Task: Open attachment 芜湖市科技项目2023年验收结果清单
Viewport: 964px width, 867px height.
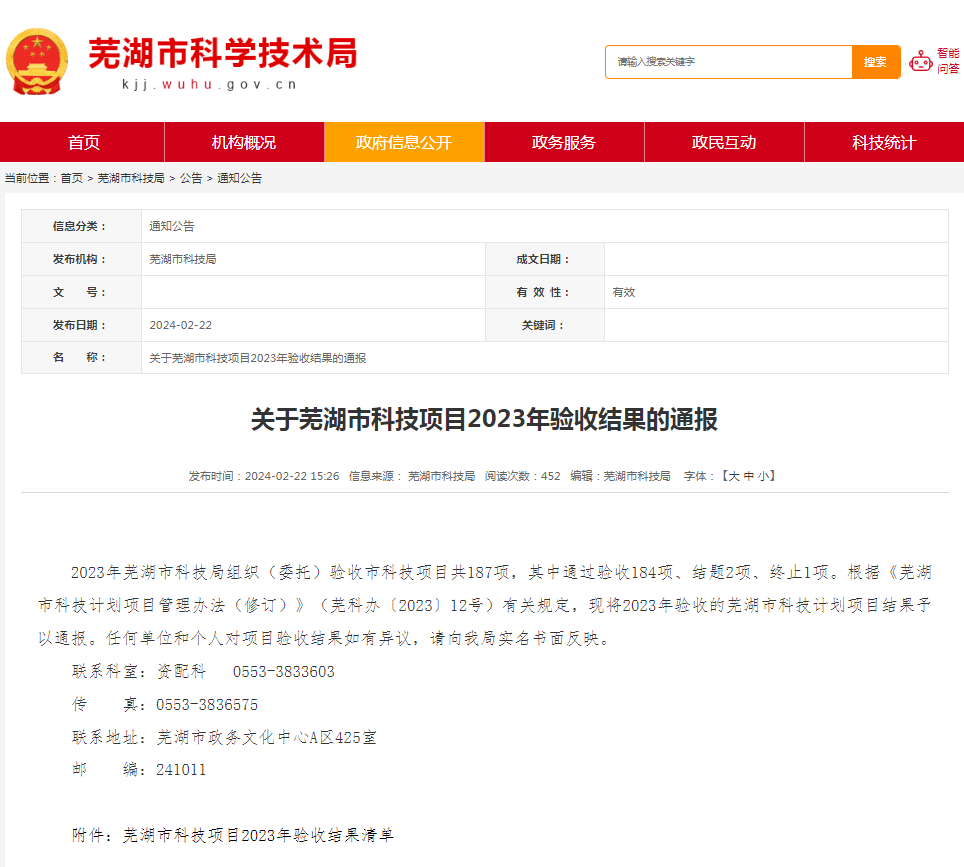Action: pos(258,834)
